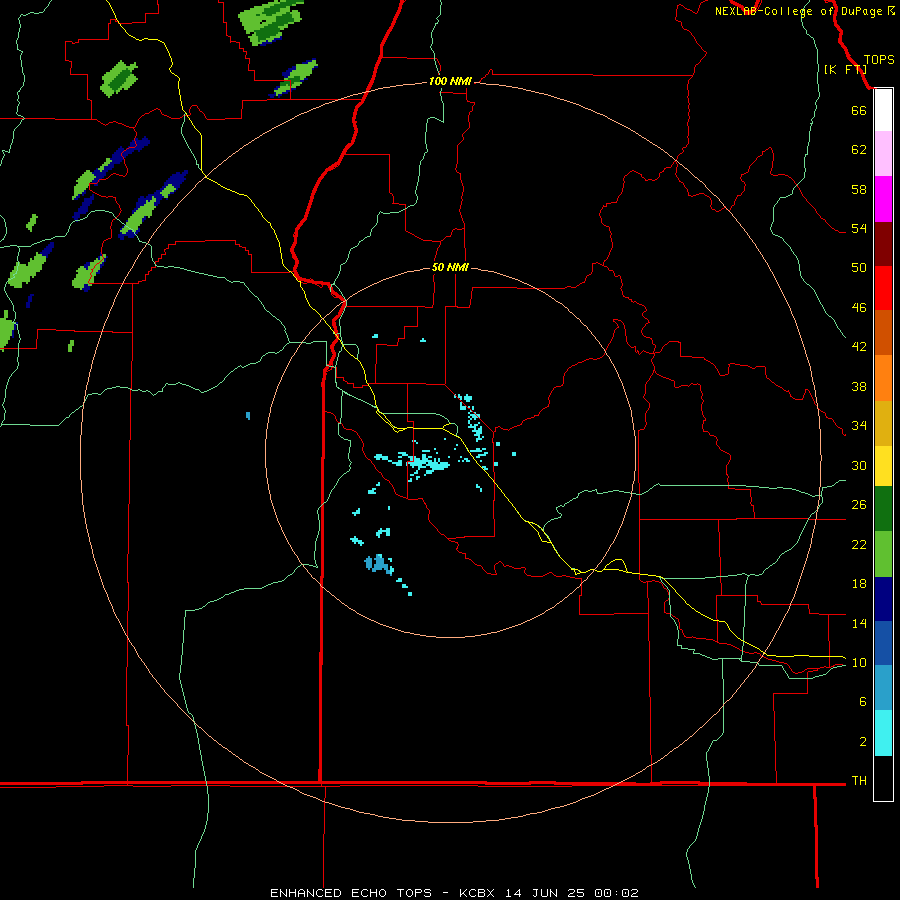Select the light blue legend swatch
Viewport: 900px width, 900px height.
pyautogui.click(x=883, y=688)
